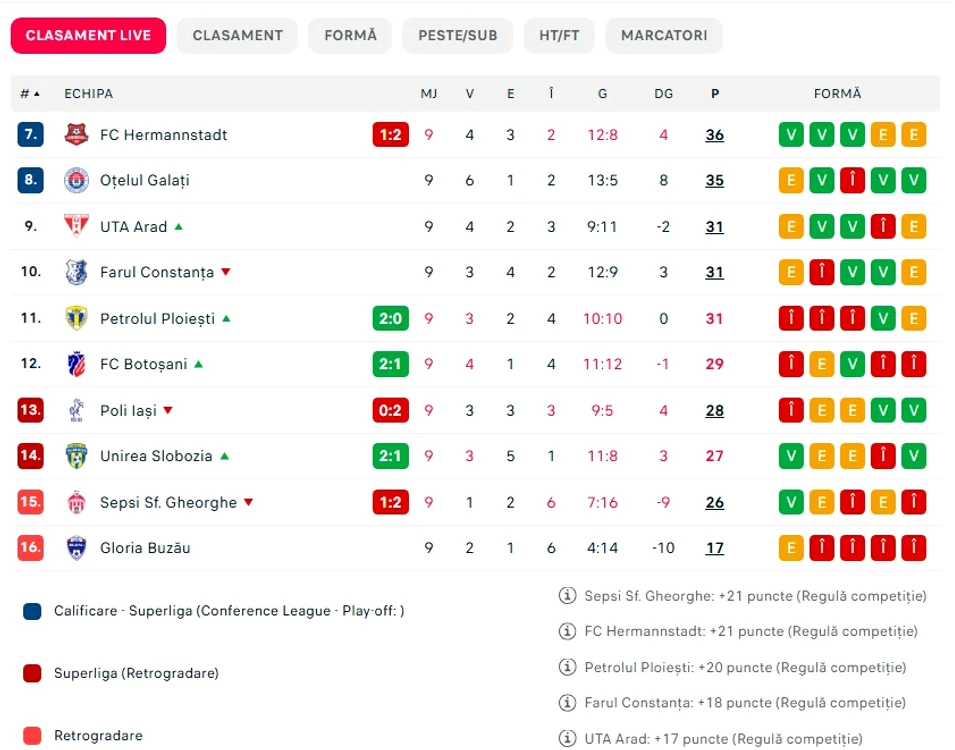Click Hermannstadt points value 36

coord(714,135)
